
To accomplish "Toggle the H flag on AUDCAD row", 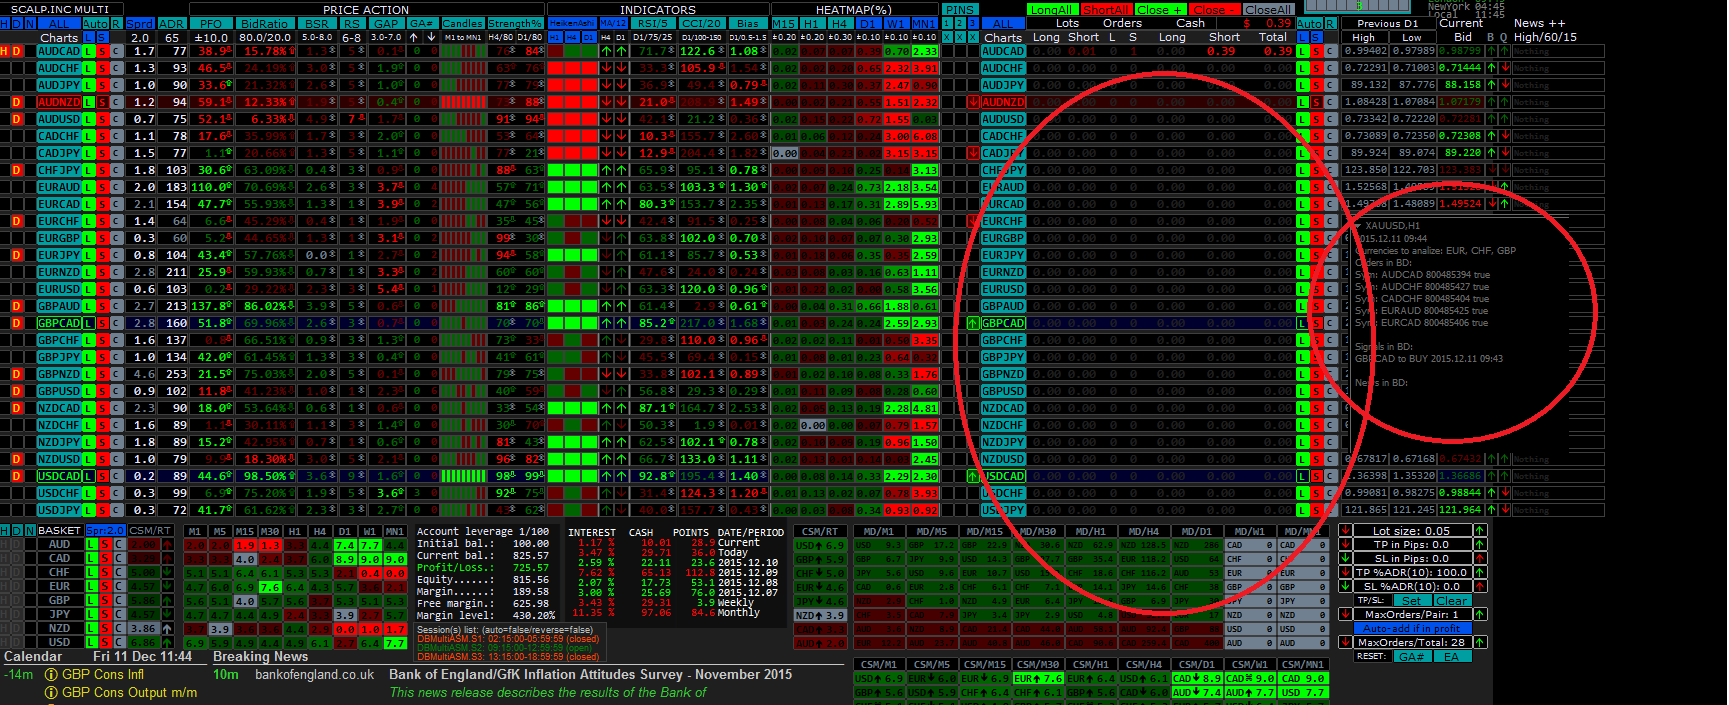I will 4,51.
